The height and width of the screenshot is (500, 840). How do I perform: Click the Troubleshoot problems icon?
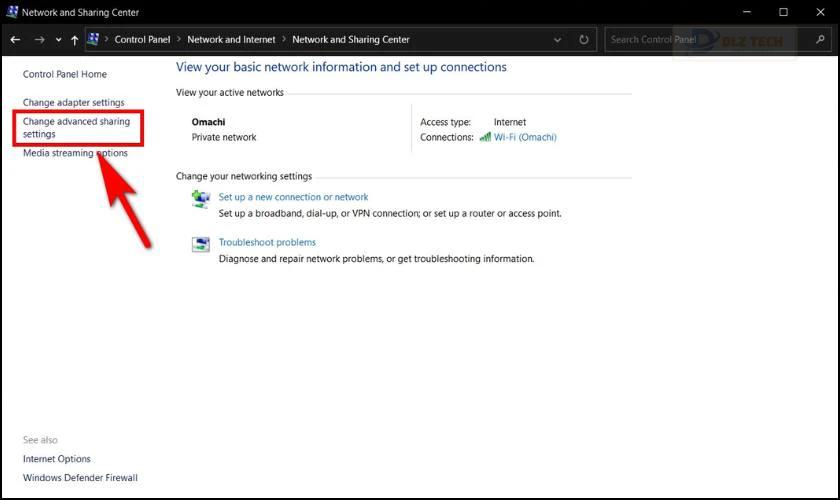[201, 244]
